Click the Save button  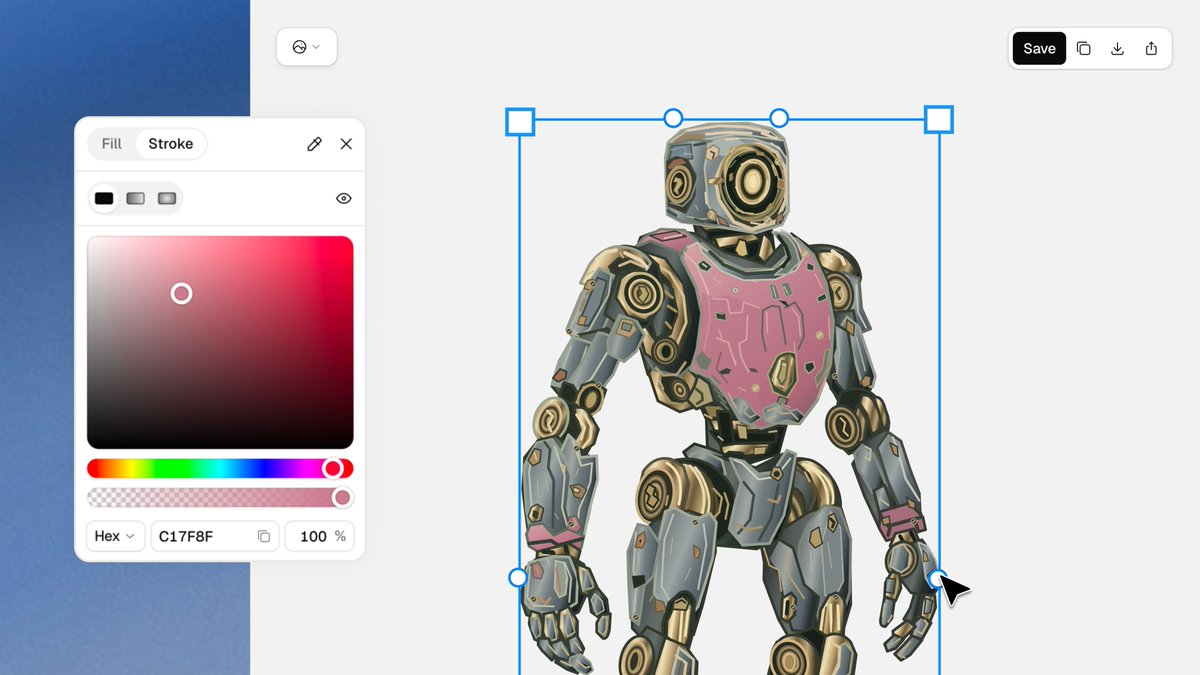click(1039, 48)
